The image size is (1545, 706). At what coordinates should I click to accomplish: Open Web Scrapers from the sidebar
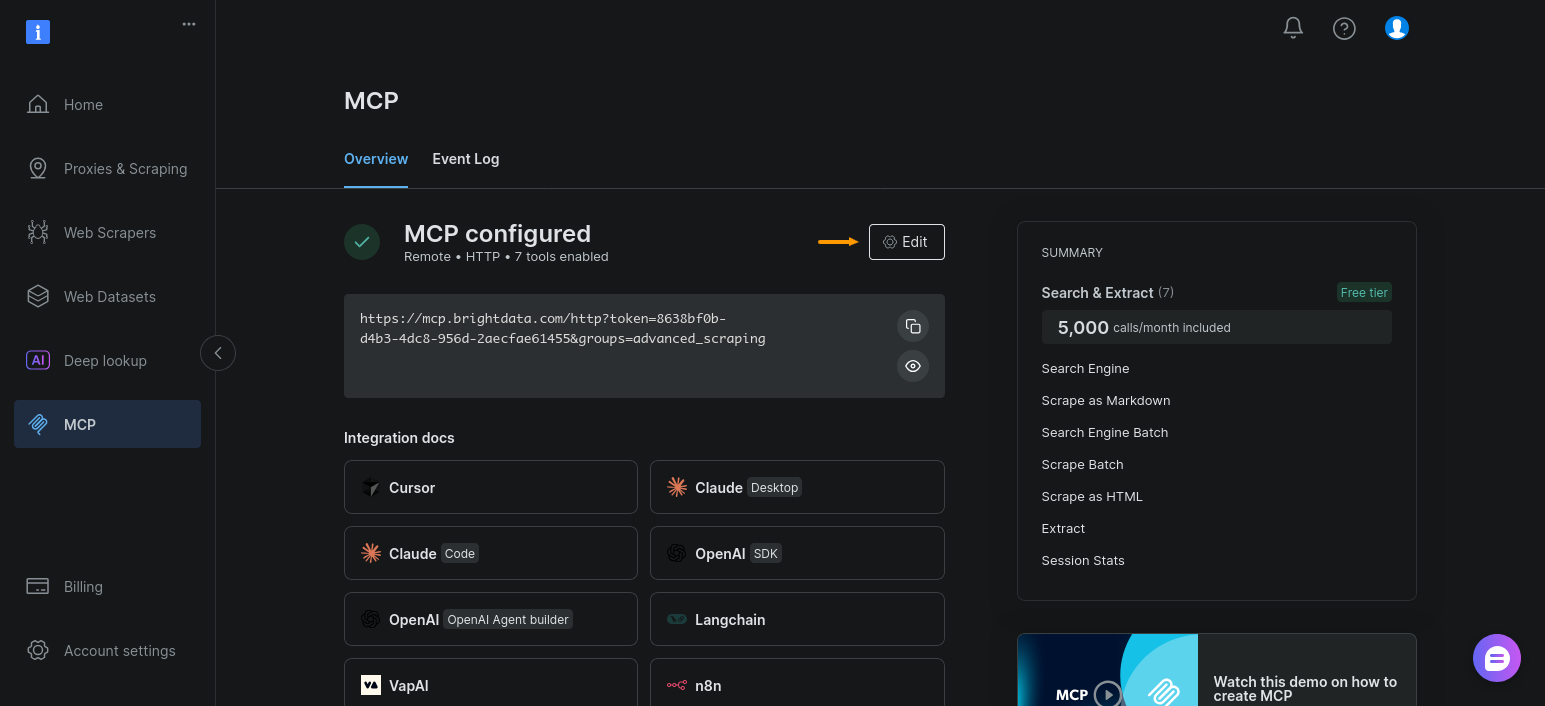38,232
